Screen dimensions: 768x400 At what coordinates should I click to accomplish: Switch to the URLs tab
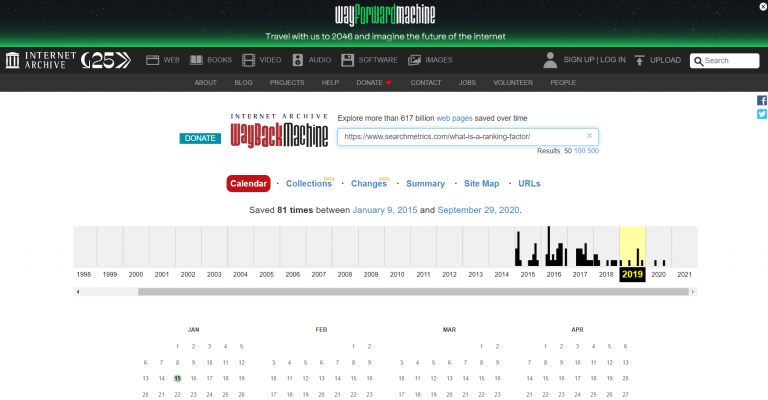click(x=529, y=184)
